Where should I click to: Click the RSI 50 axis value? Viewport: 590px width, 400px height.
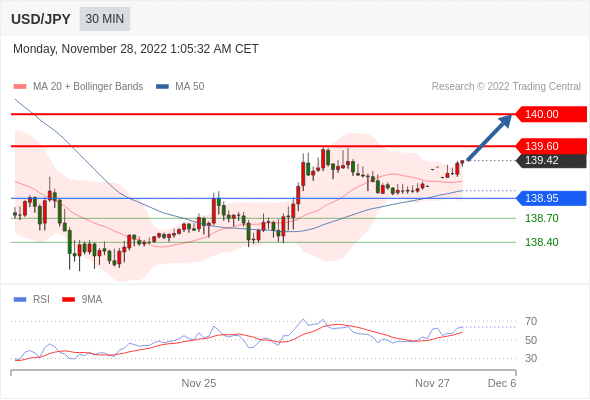click(x=531, y=340)
